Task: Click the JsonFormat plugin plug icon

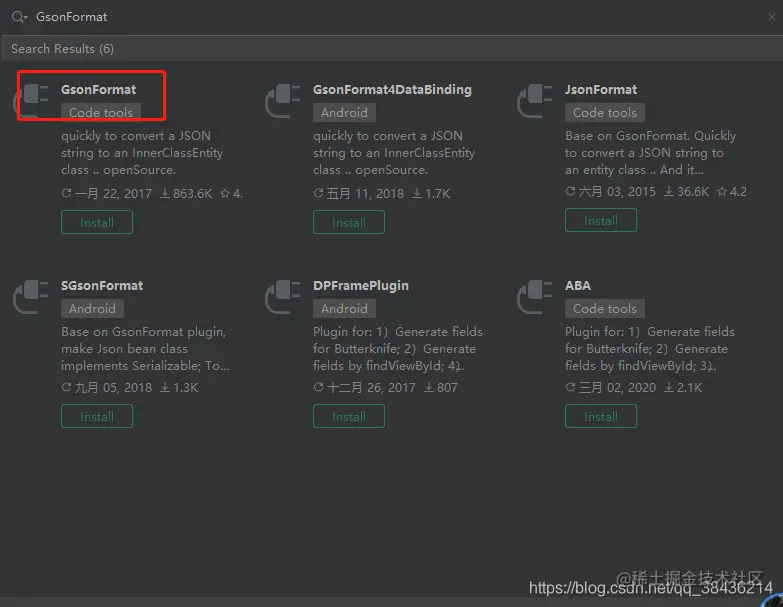Action: [x=534, y=100]
